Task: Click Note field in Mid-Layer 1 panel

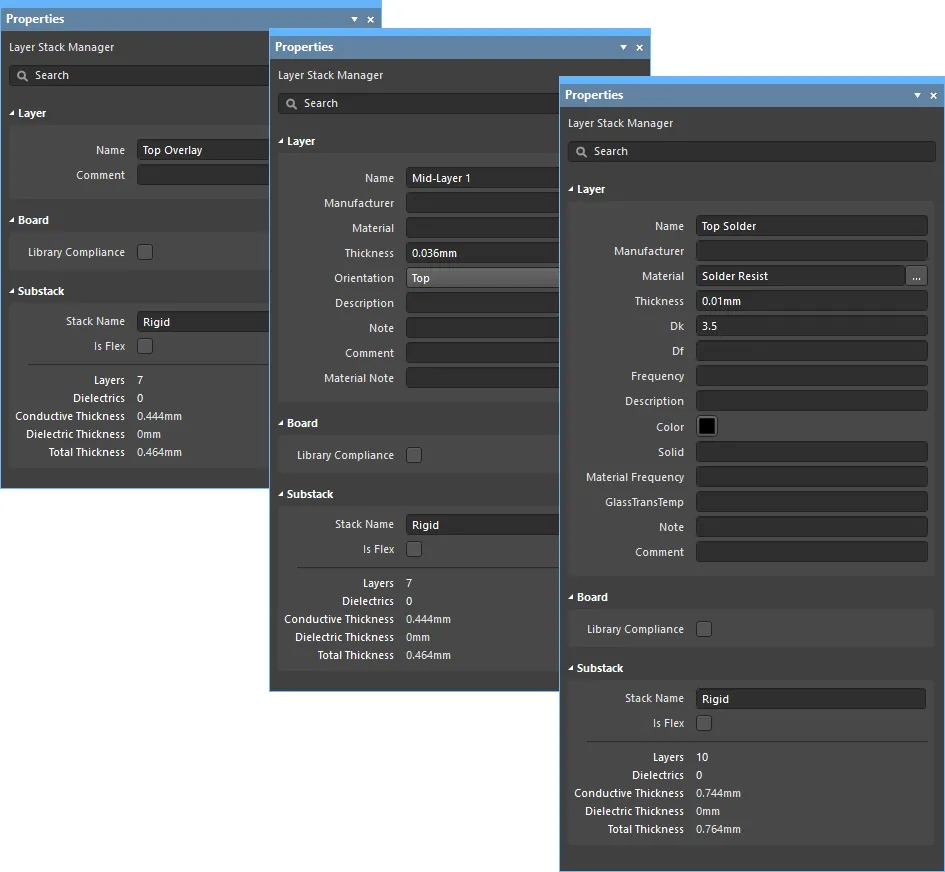Action: click(x=483, y=328)
